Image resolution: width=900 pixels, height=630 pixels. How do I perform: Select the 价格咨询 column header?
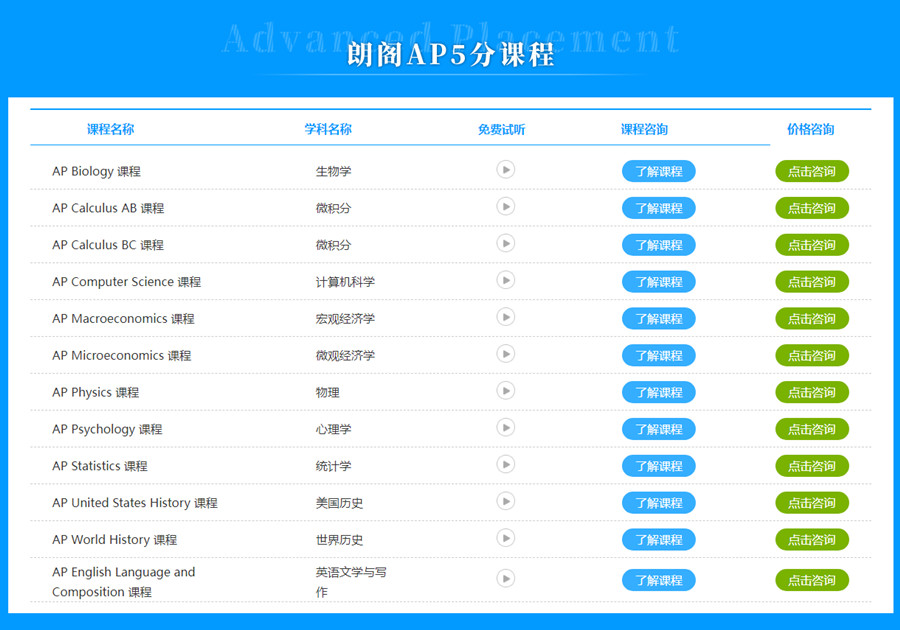tap(810, 129)
